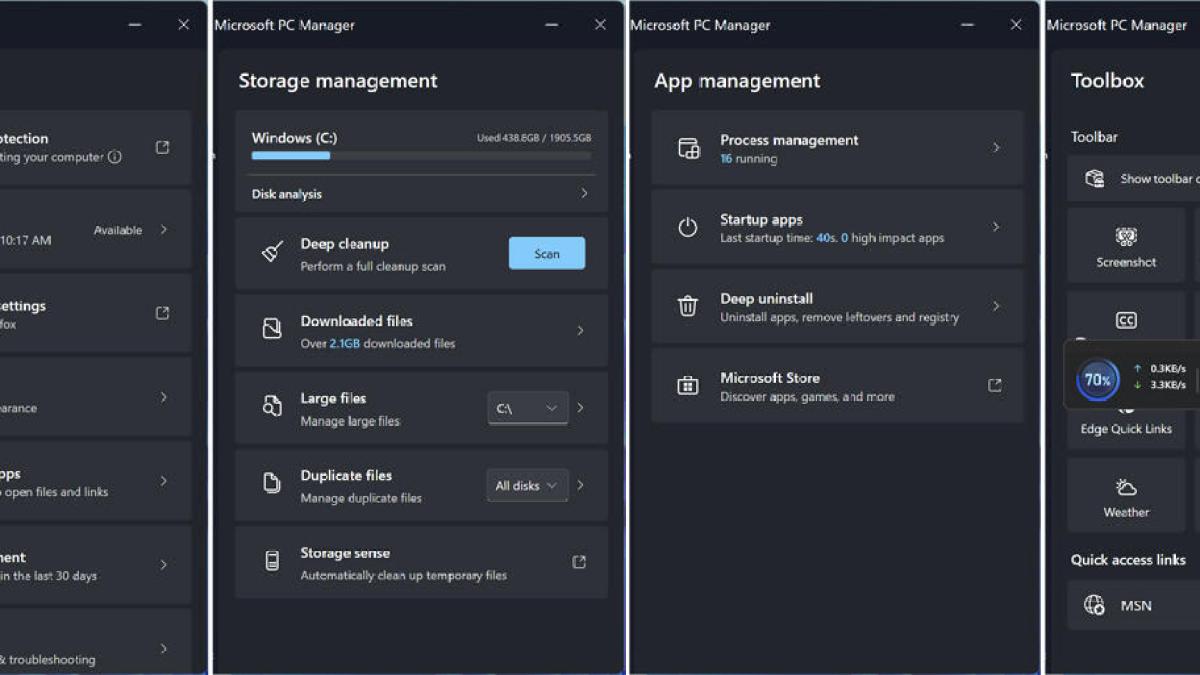Expand Startup apps with its chevron
Screen dimensions: 1200x675
(x=996, y=227)
